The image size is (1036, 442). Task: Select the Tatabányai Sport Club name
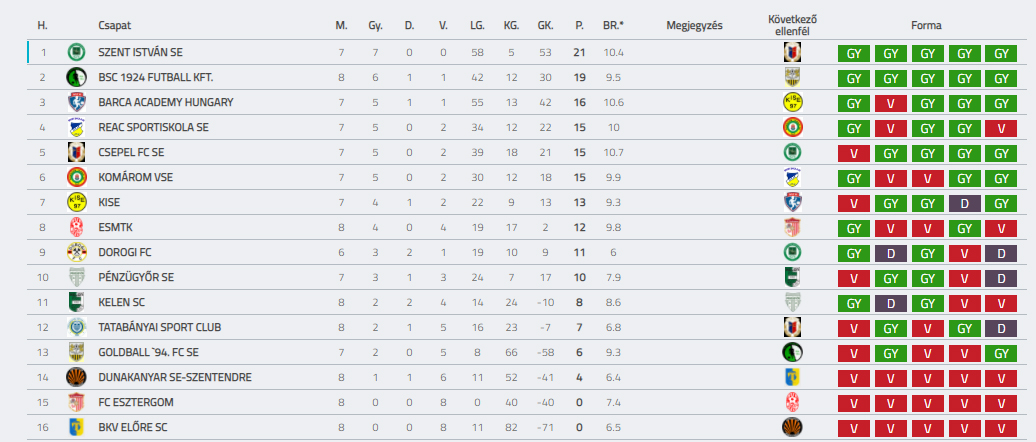point(160,327)
